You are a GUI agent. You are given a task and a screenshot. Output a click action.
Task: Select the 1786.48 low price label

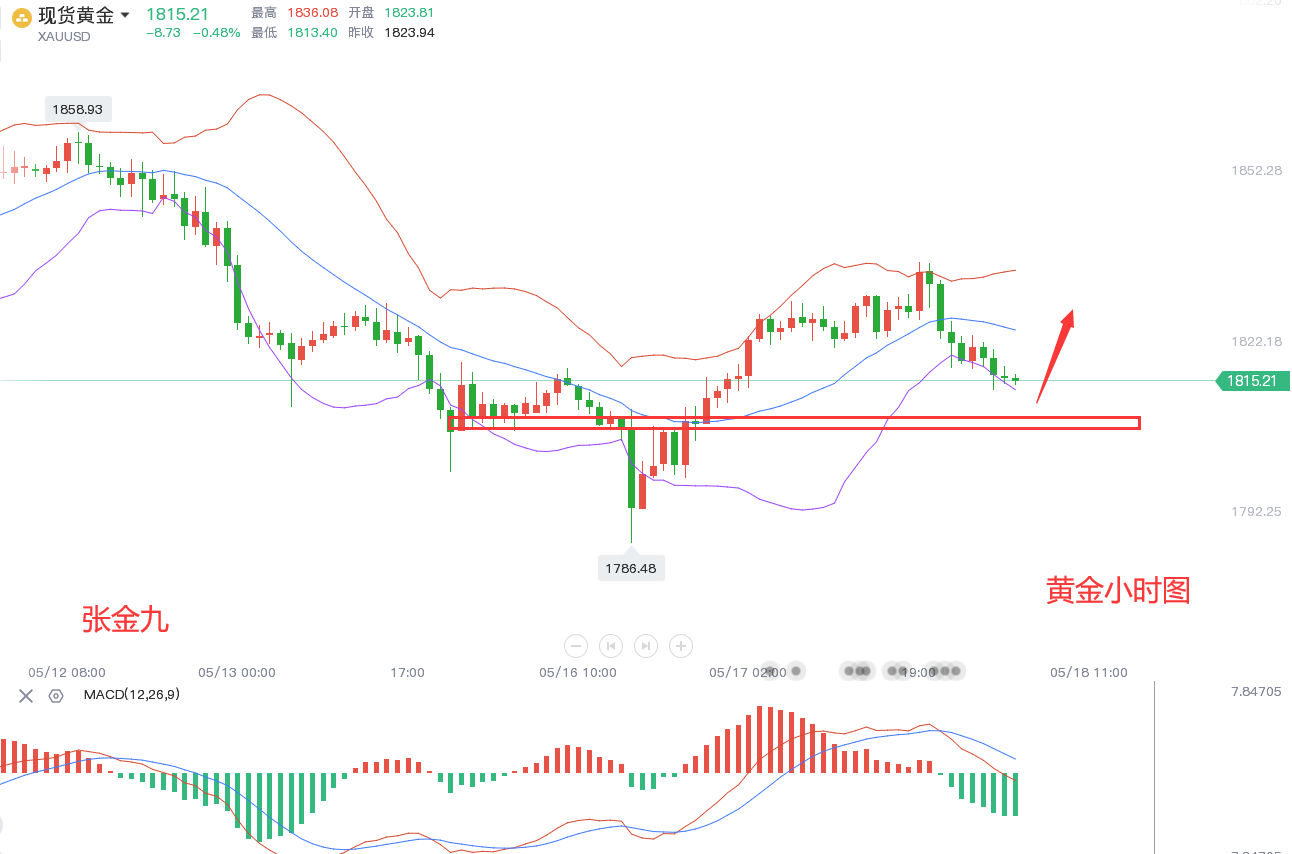(631, 568)
